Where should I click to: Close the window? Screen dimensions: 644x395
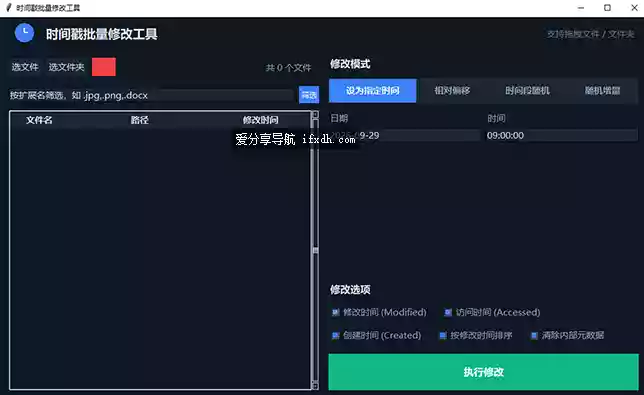(634, 8)
